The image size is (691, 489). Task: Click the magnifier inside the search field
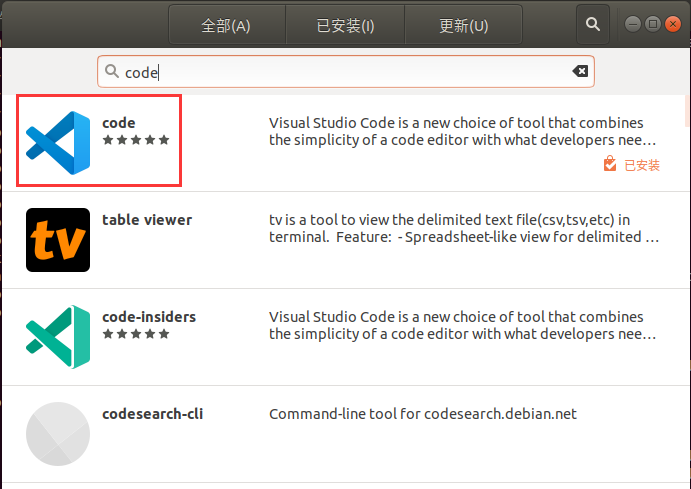(112, 71)
